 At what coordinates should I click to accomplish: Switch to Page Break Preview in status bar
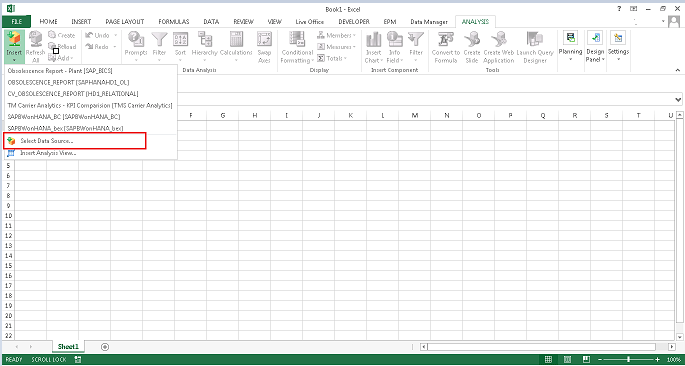[586, 359]
